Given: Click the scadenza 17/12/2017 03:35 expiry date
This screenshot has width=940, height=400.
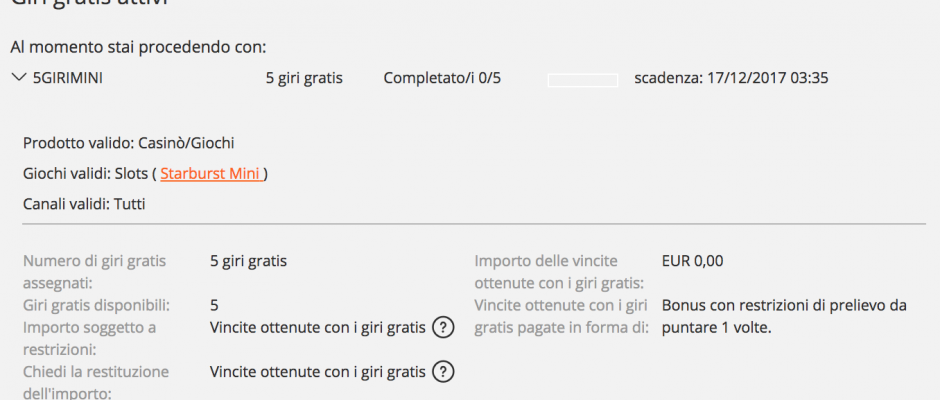Looking at the screenshot, I should tap(731, 78).
